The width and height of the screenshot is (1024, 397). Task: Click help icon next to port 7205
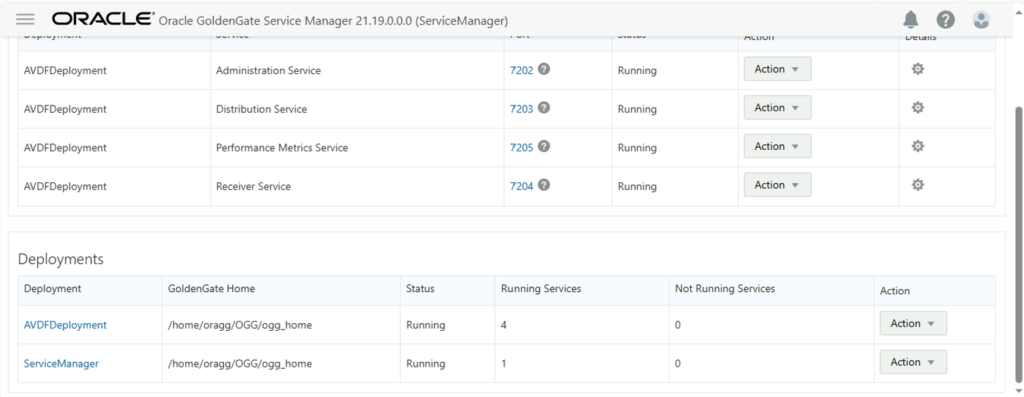[543, 146]
